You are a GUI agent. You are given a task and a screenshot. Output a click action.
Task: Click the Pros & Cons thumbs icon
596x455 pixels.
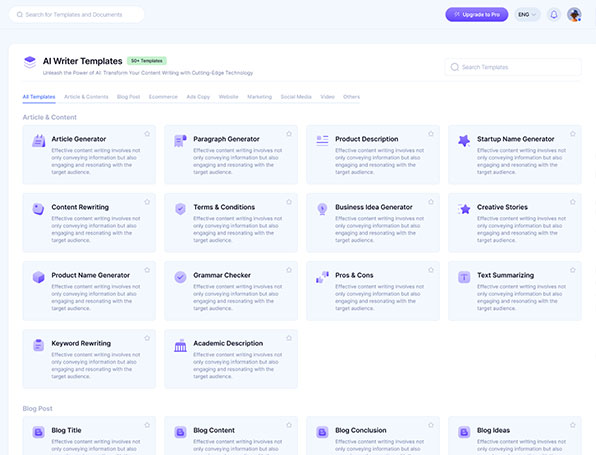pos(322,277)
